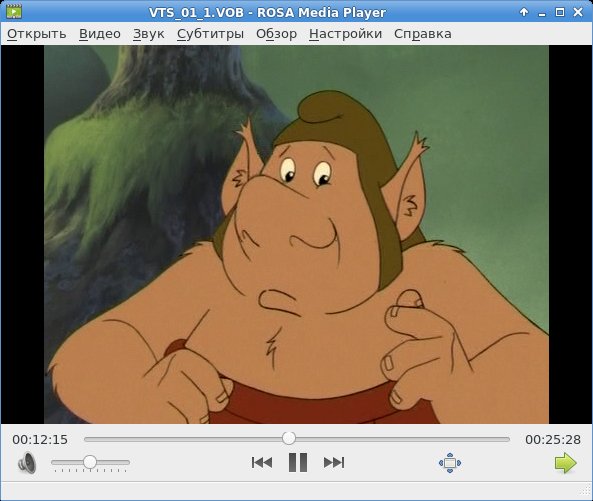Open the Обзор menu
The image size is (593, 501).
(276, 34)
